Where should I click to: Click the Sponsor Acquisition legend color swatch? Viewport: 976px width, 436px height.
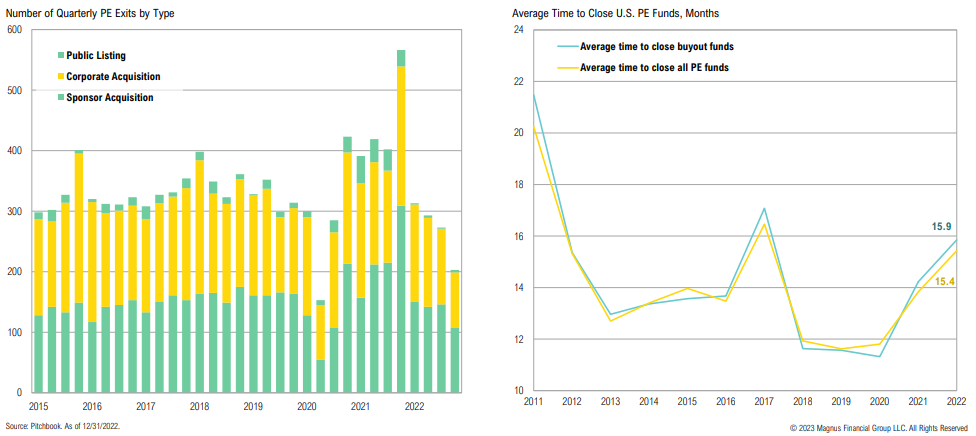pyautogui.click(x=62, y=97)
